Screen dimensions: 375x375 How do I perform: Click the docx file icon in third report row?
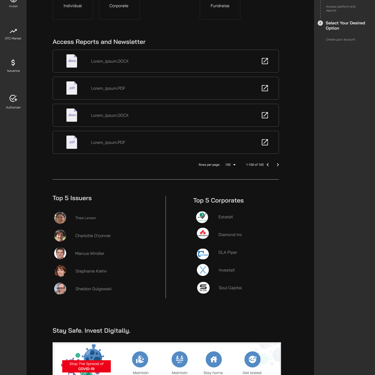coord(72,115)
